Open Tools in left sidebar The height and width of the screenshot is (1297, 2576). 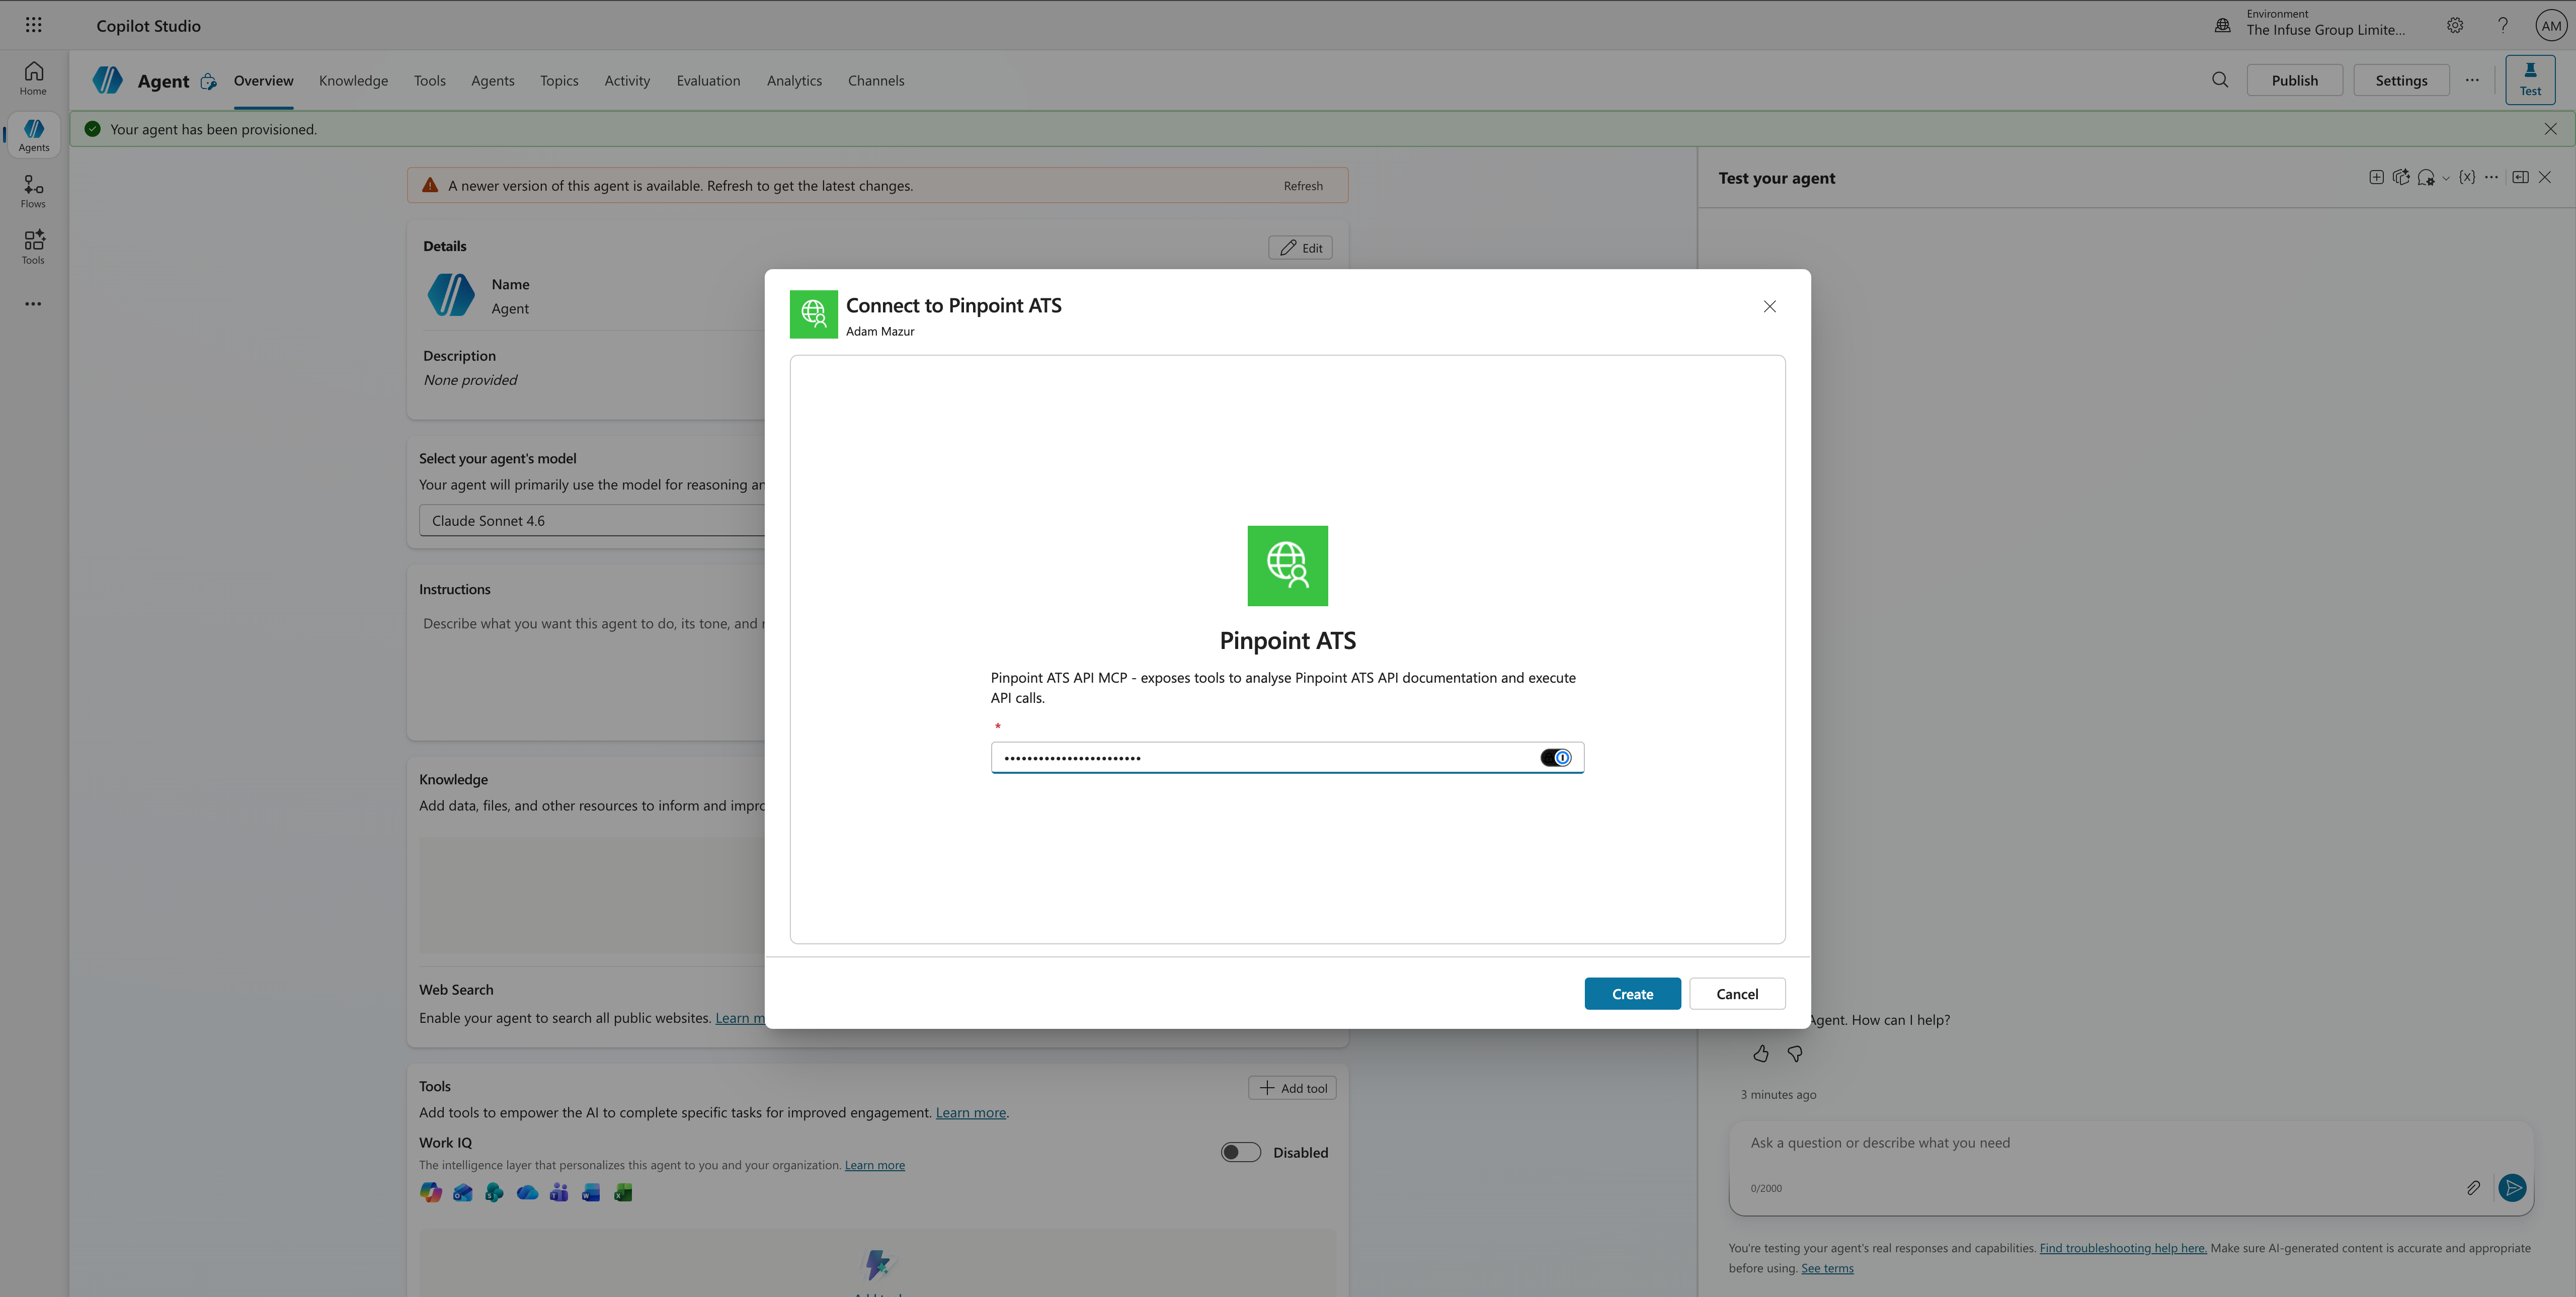[33, 247]
